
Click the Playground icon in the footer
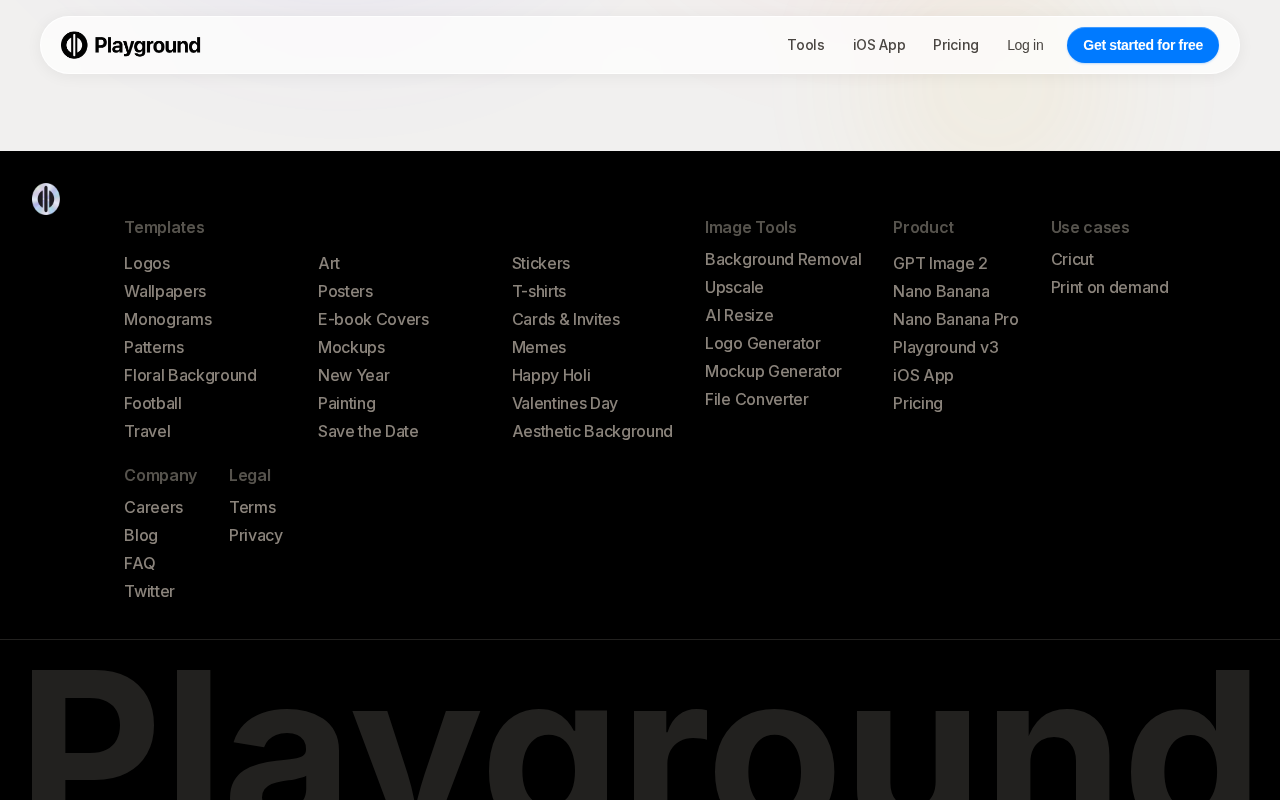point(46,199)
